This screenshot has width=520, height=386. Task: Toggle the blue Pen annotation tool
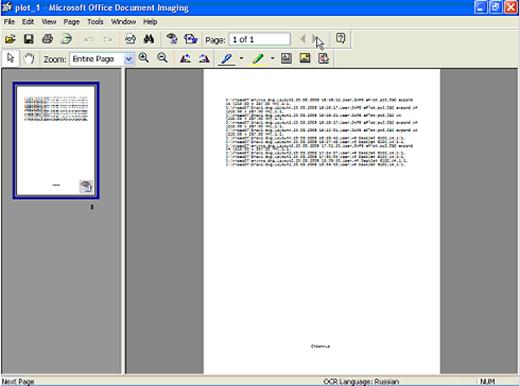[x=227, y=59]
